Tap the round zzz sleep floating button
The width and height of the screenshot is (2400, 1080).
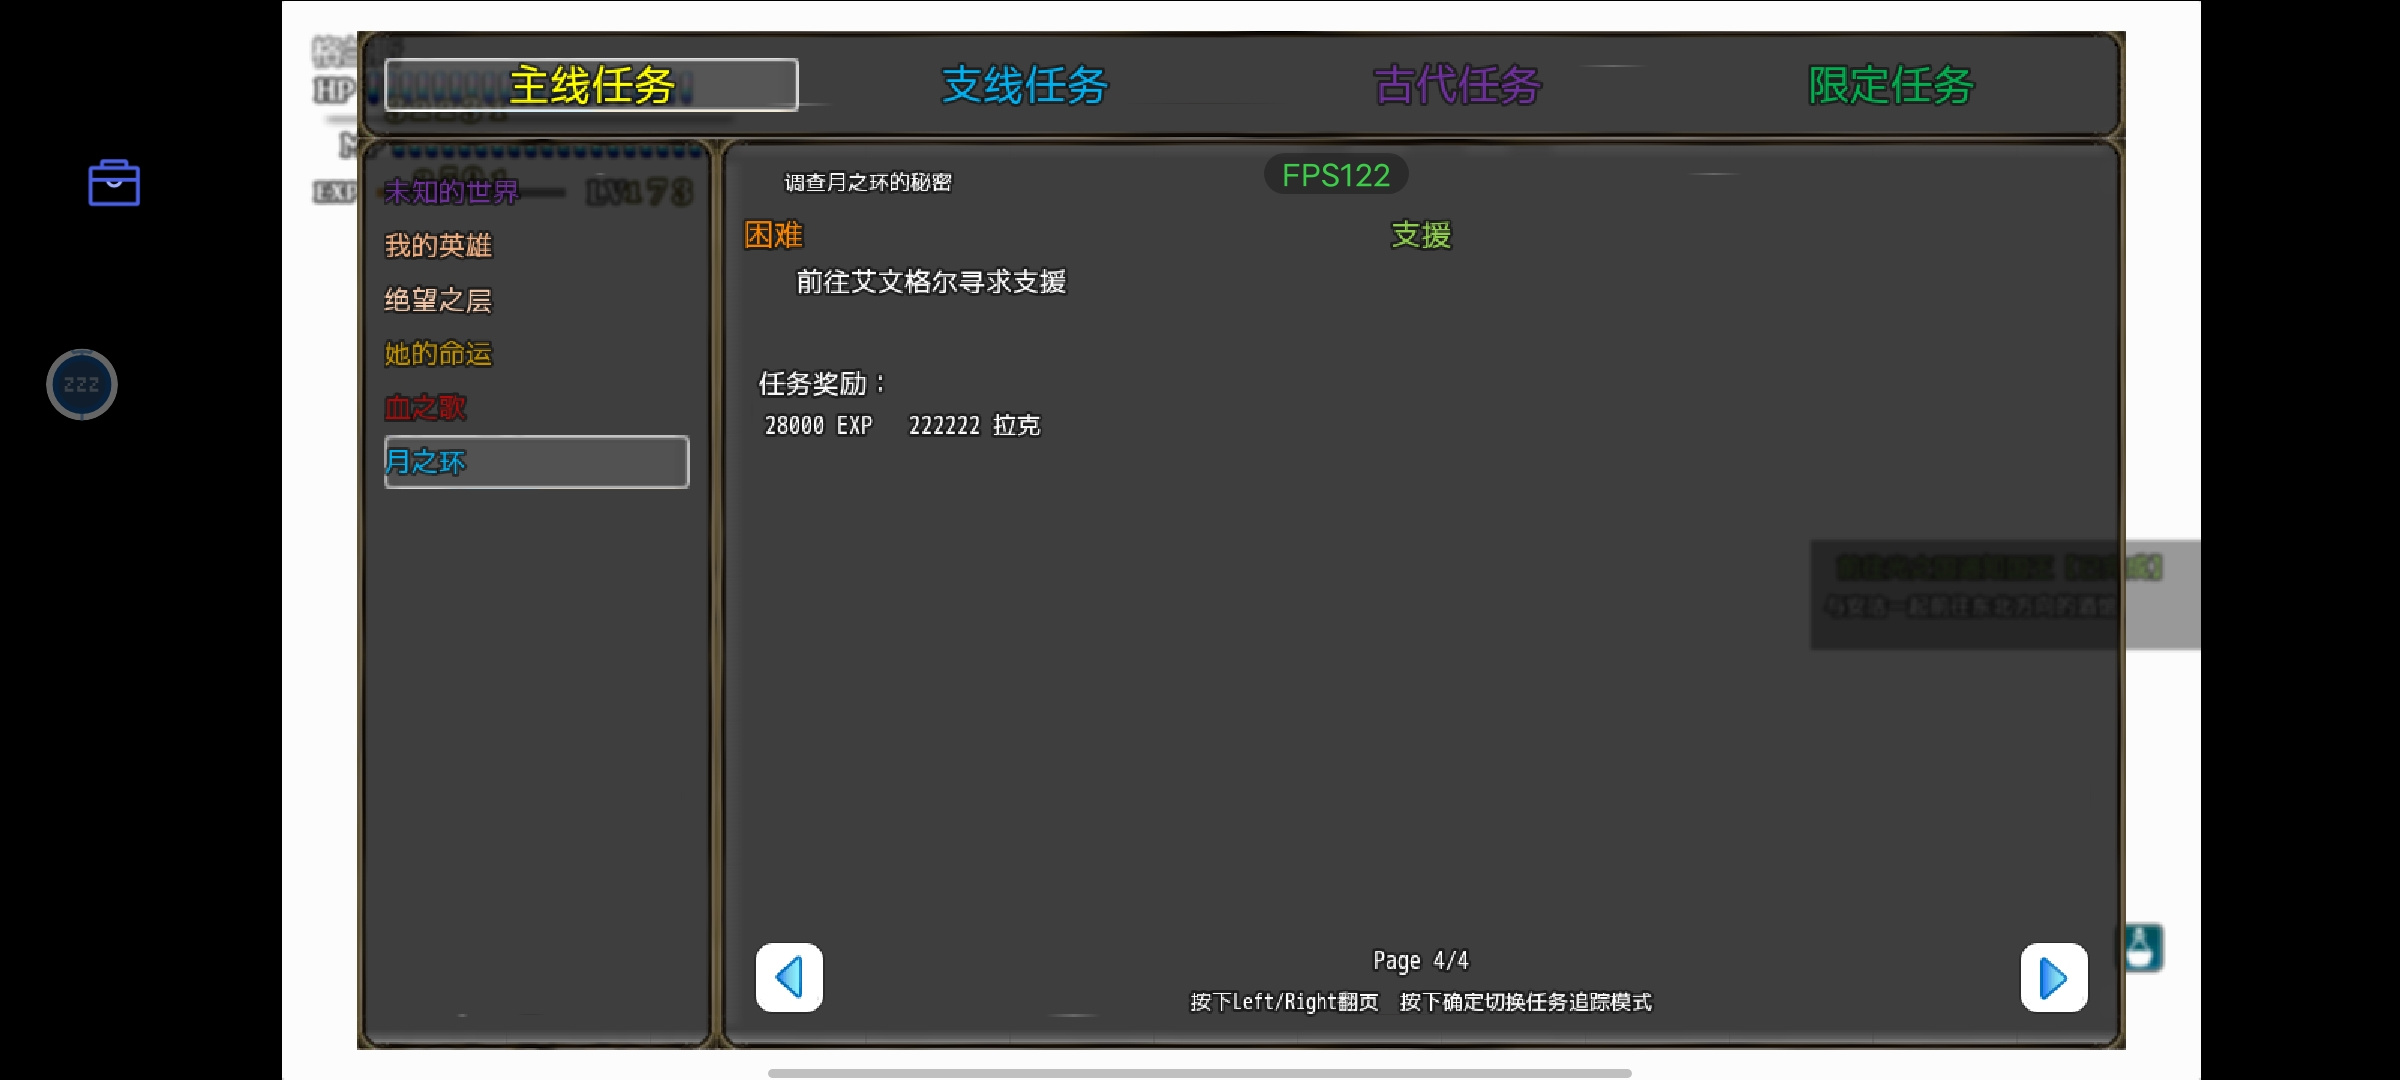coord(82,384)
